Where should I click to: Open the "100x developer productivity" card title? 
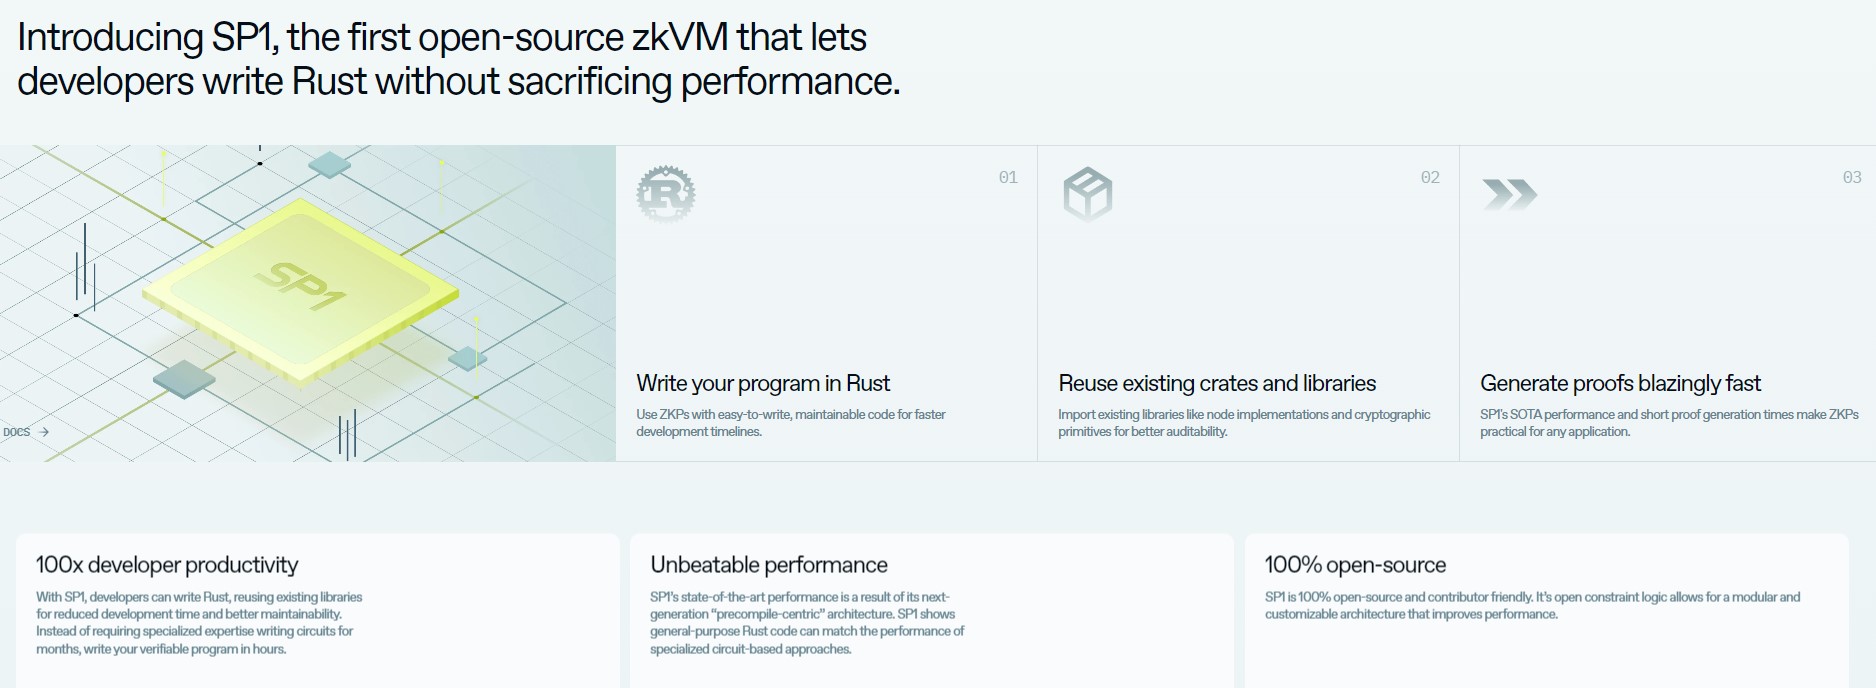167,565
